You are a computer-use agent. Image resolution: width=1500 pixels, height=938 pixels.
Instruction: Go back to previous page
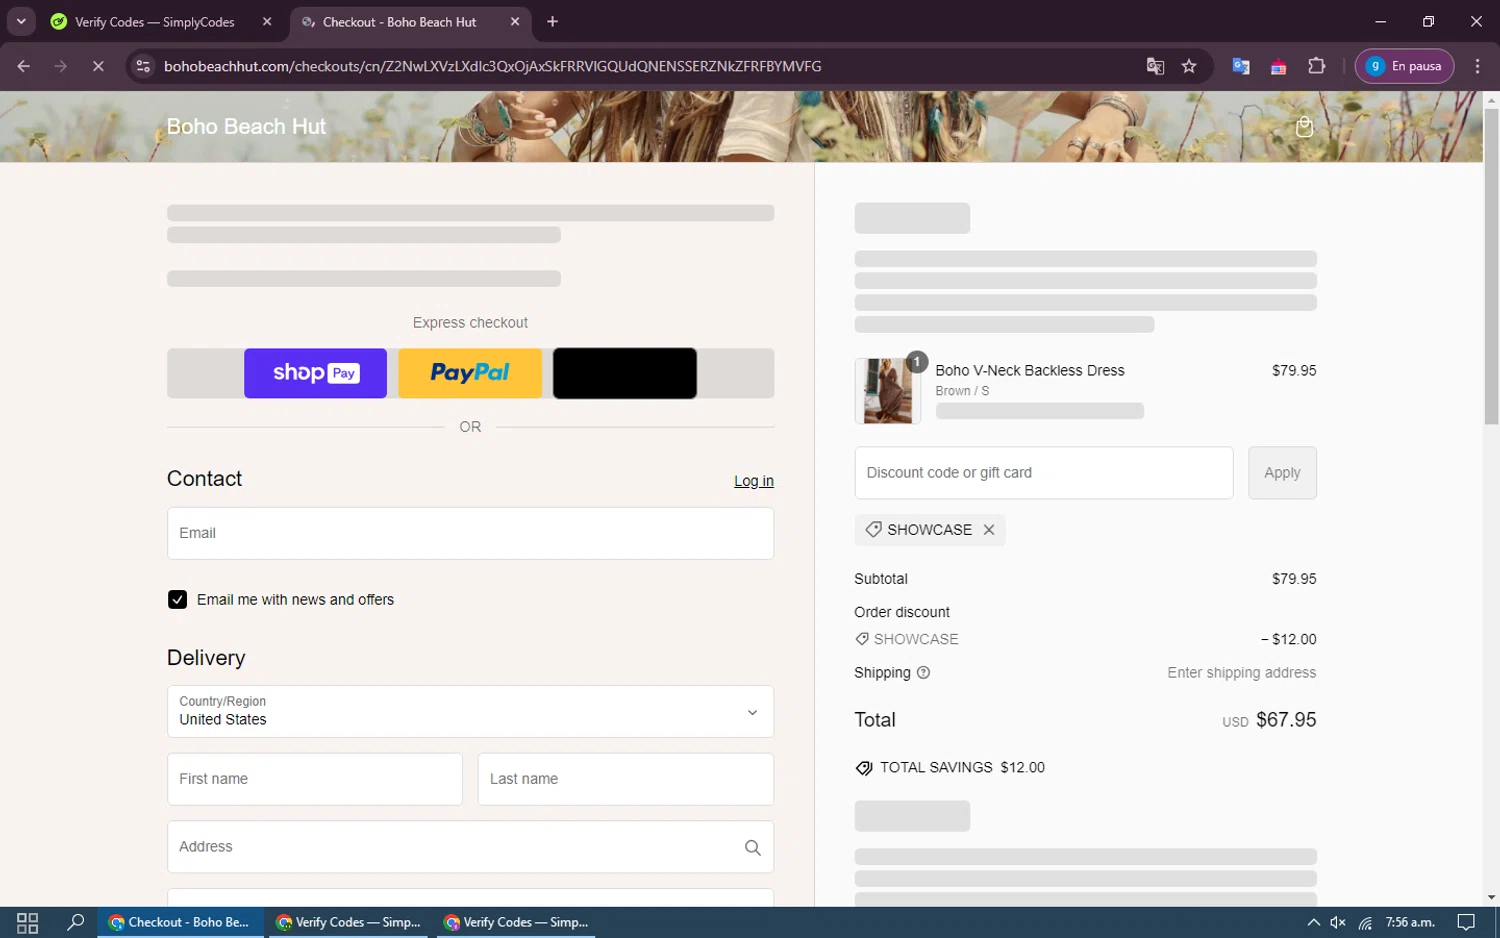(24, 66)
